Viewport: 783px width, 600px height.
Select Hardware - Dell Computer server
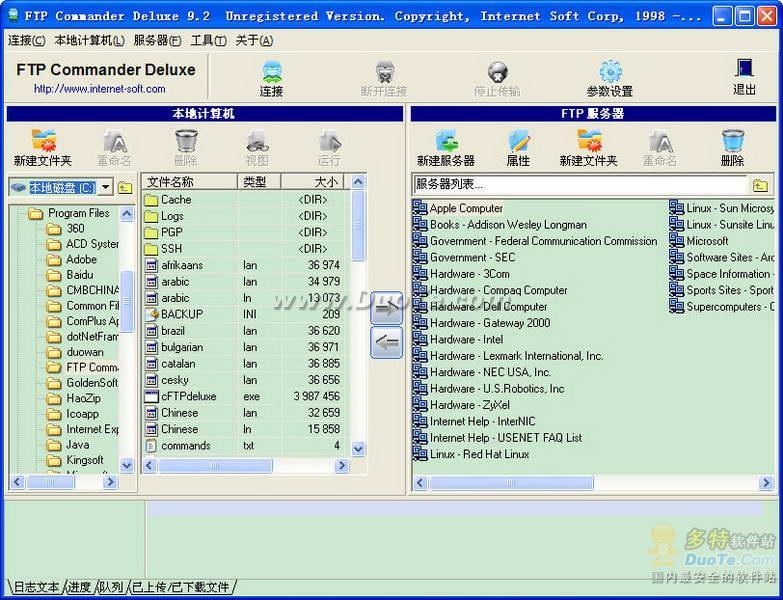pyautogui.click(x=479, y=306)
